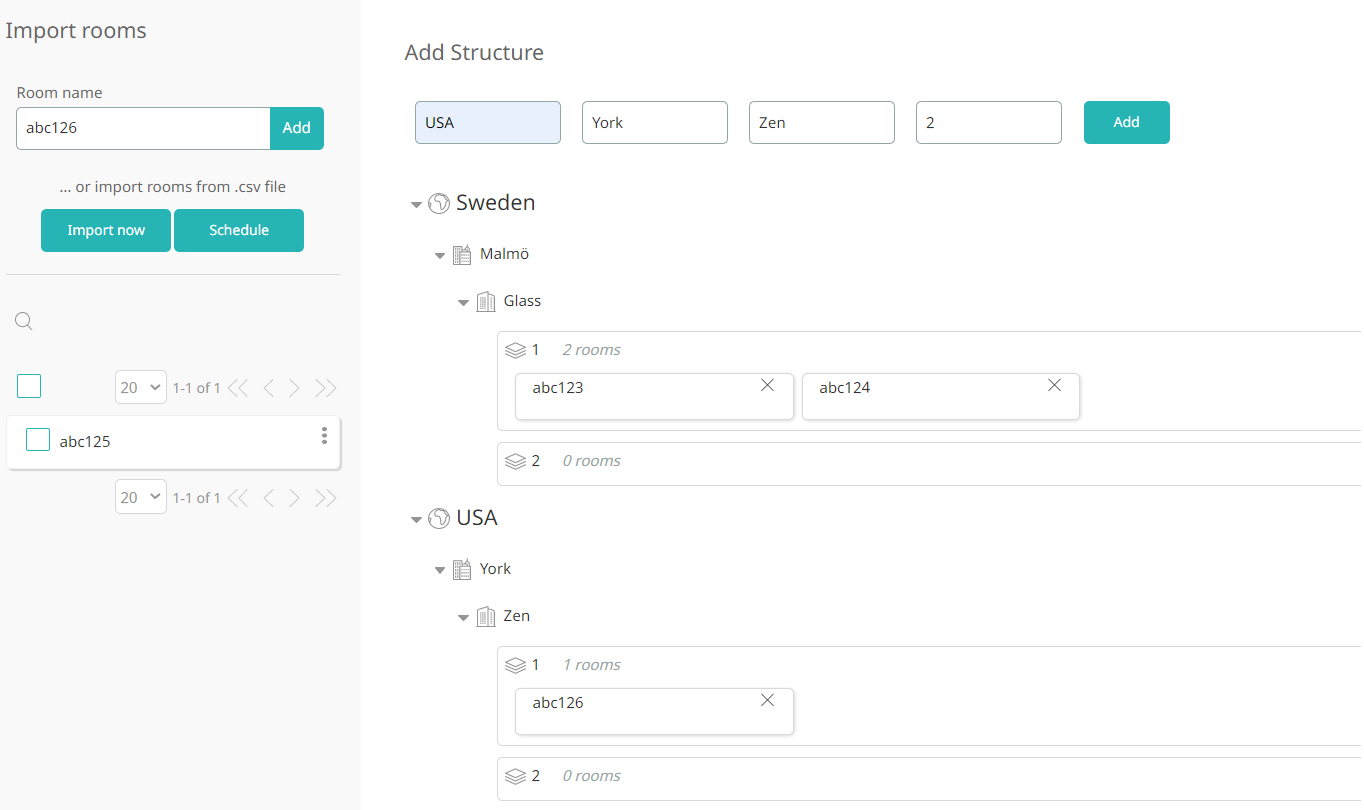The image size is (1364, 810).
Task: Click the Malmö city icon
Action: [x=462, y=255]
